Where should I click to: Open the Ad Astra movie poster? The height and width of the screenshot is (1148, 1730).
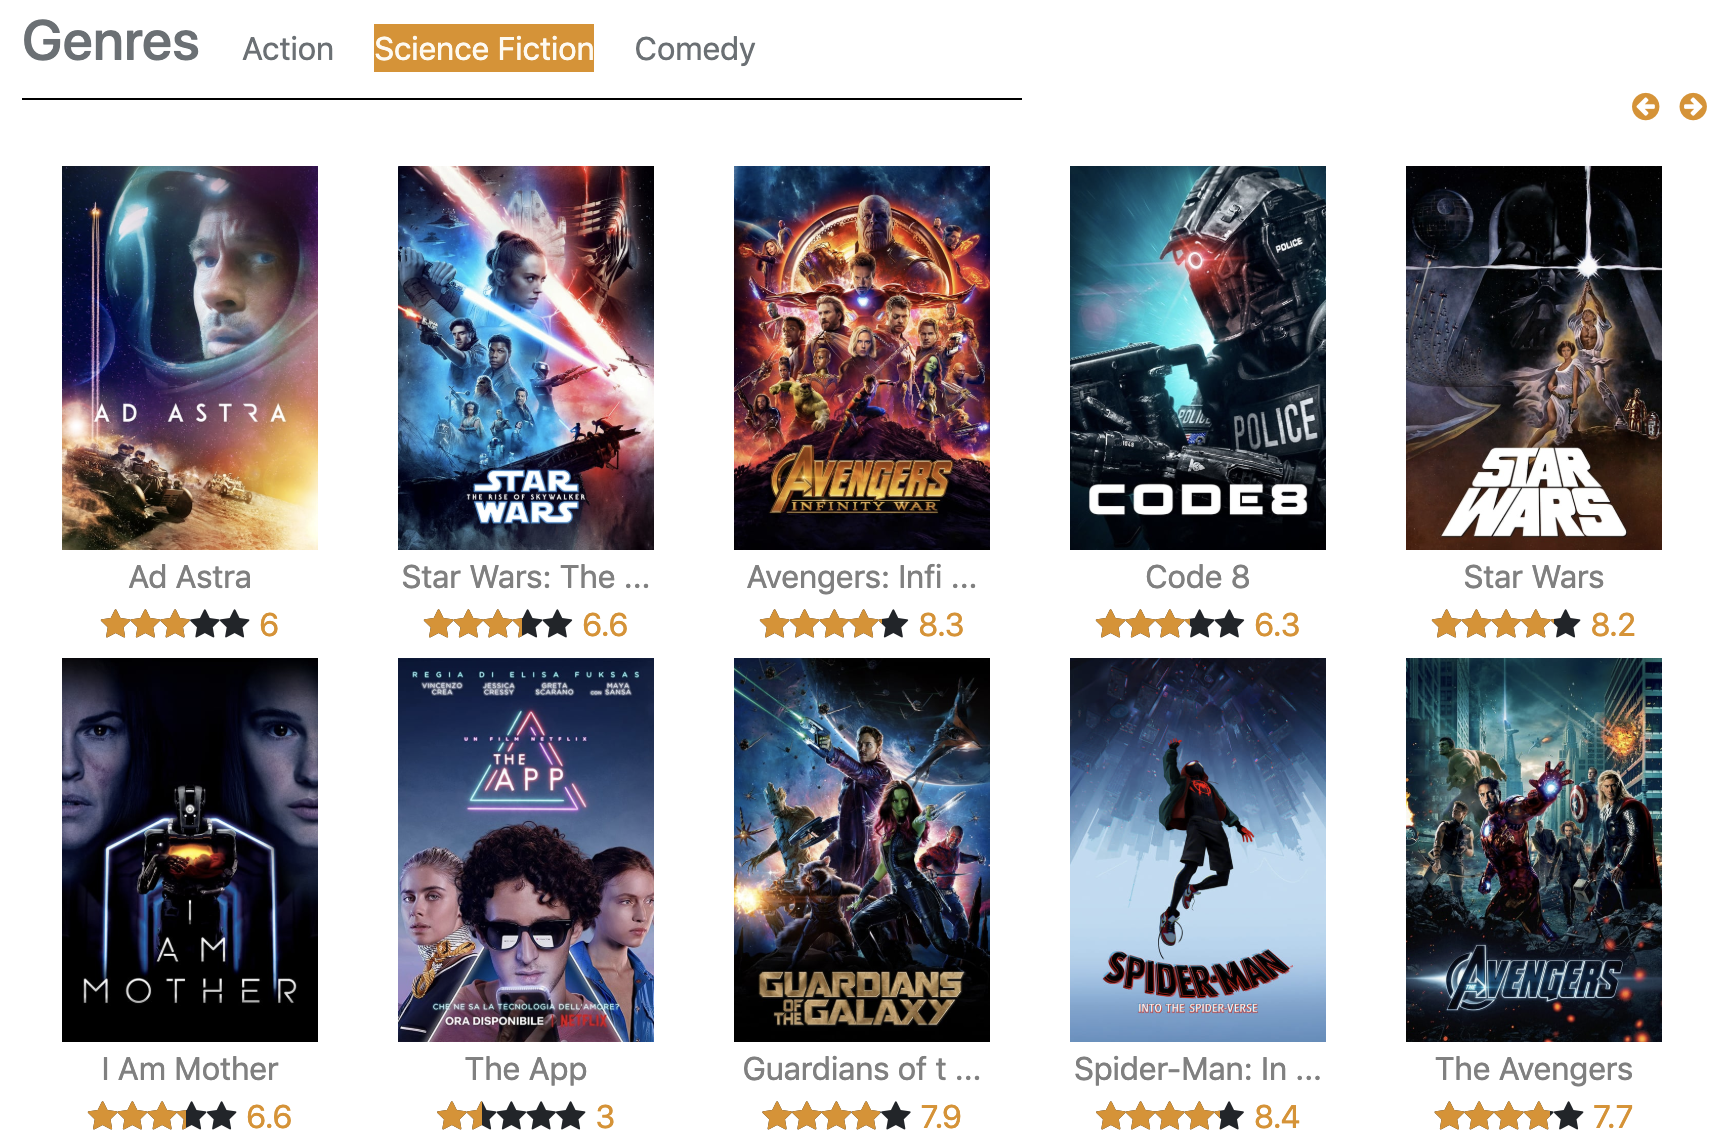pyautogui.click(x=190, y=358)
